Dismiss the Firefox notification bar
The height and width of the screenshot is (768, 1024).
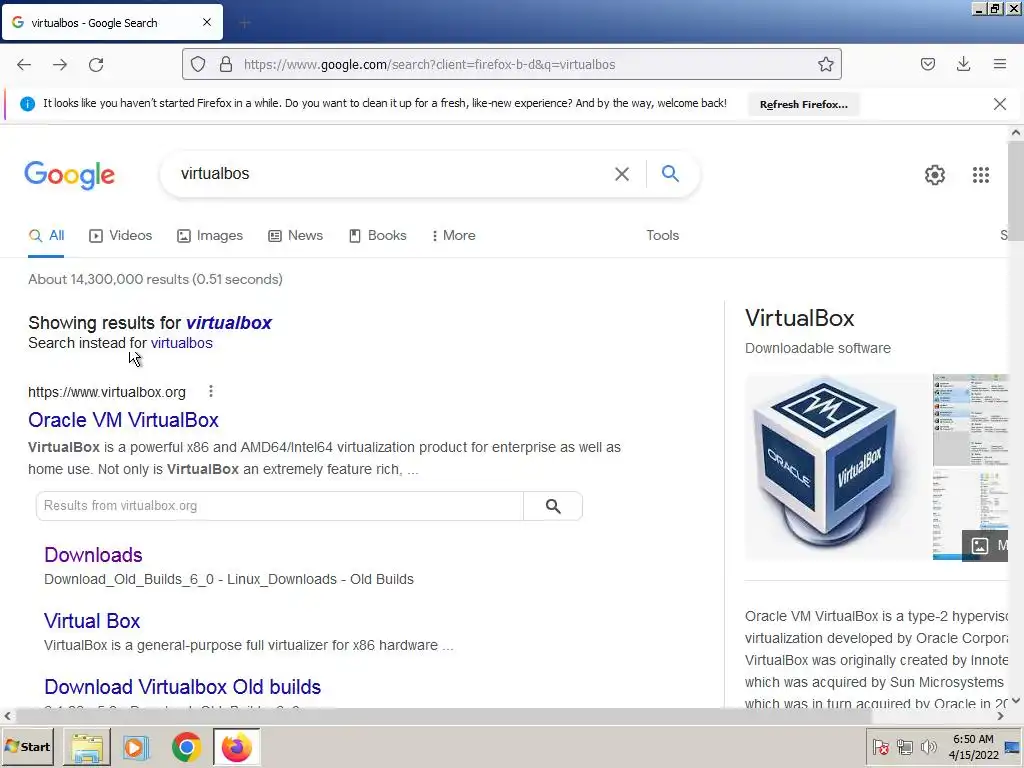(x=999, y=104)
